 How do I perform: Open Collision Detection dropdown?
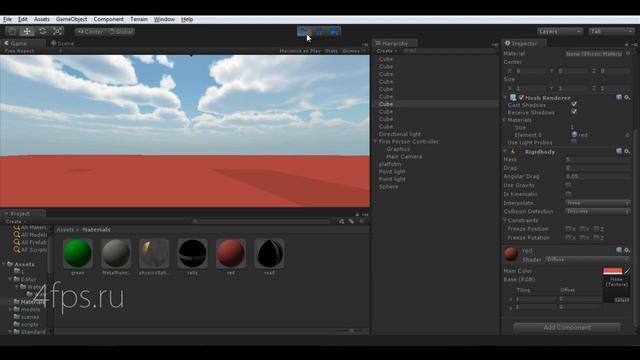click(x=598, y=211)
